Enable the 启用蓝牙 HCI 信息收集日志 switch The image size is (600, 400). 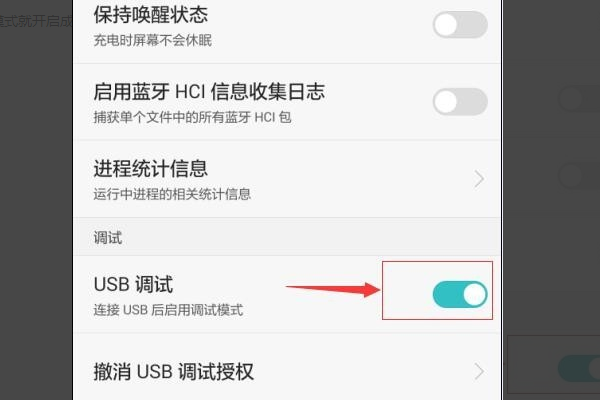[x=460, y=102]
